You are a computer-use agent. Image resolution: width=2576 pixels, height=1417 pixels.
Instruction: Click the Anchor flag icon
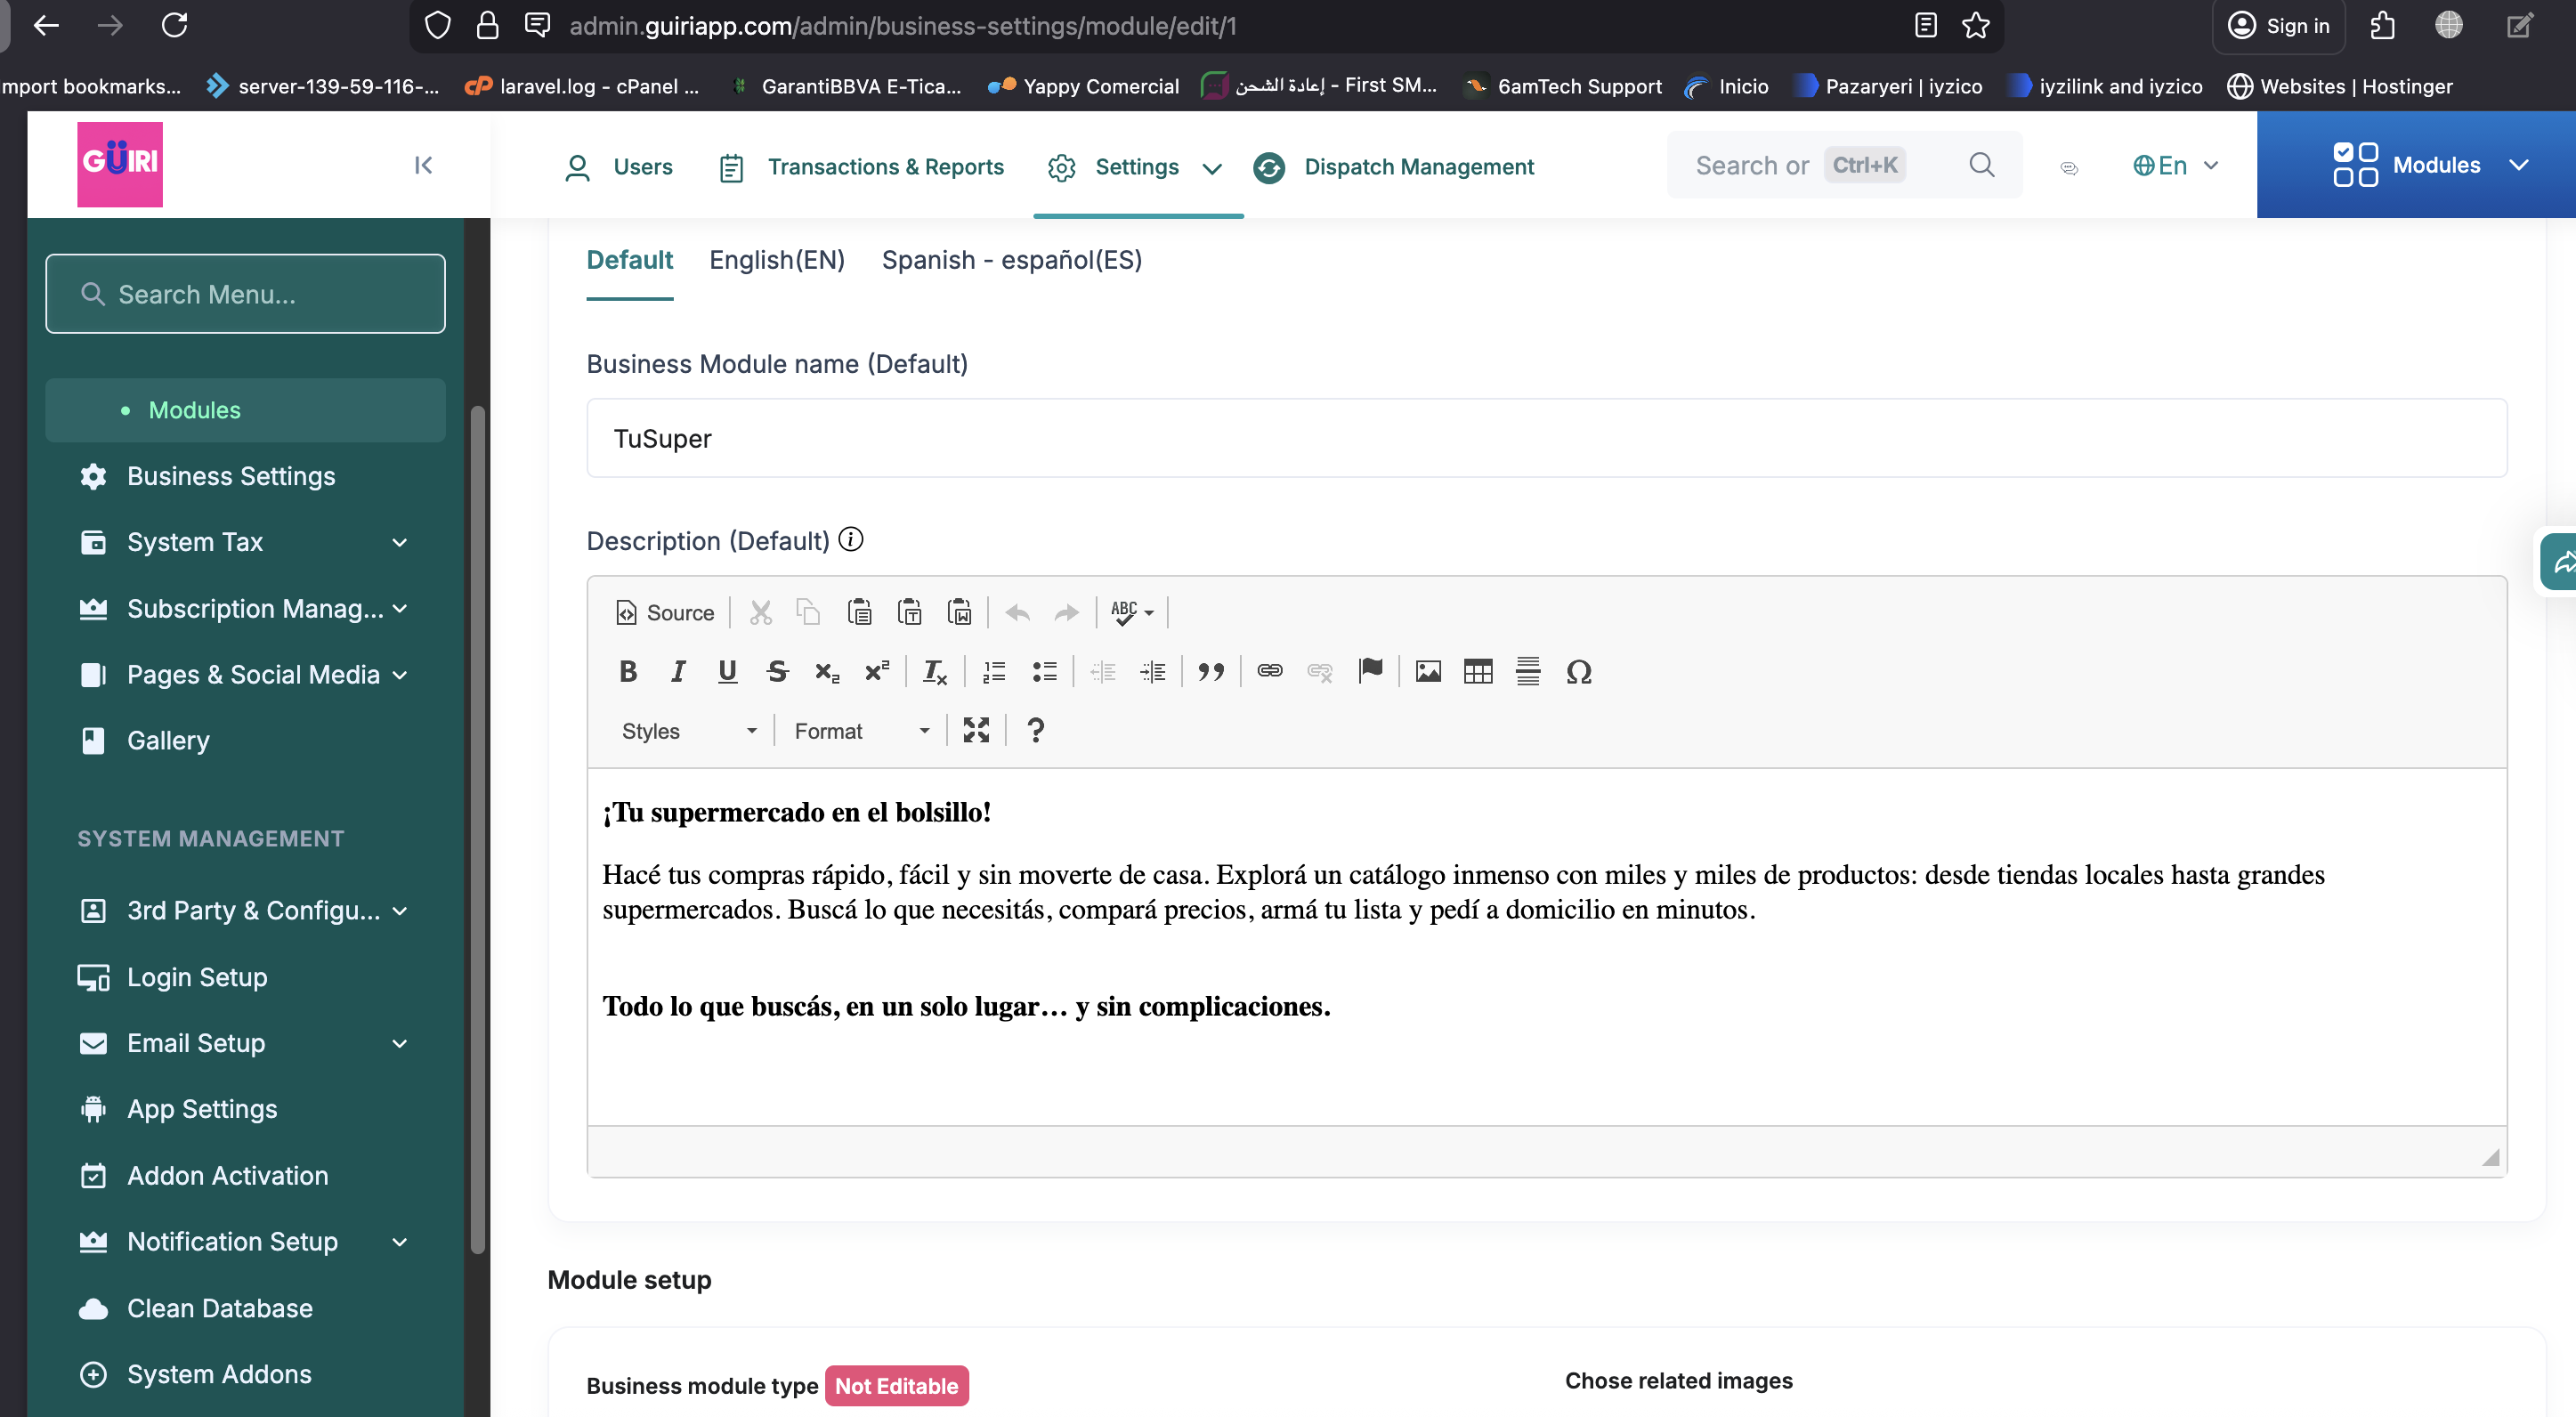click(x=1370, y=671)
